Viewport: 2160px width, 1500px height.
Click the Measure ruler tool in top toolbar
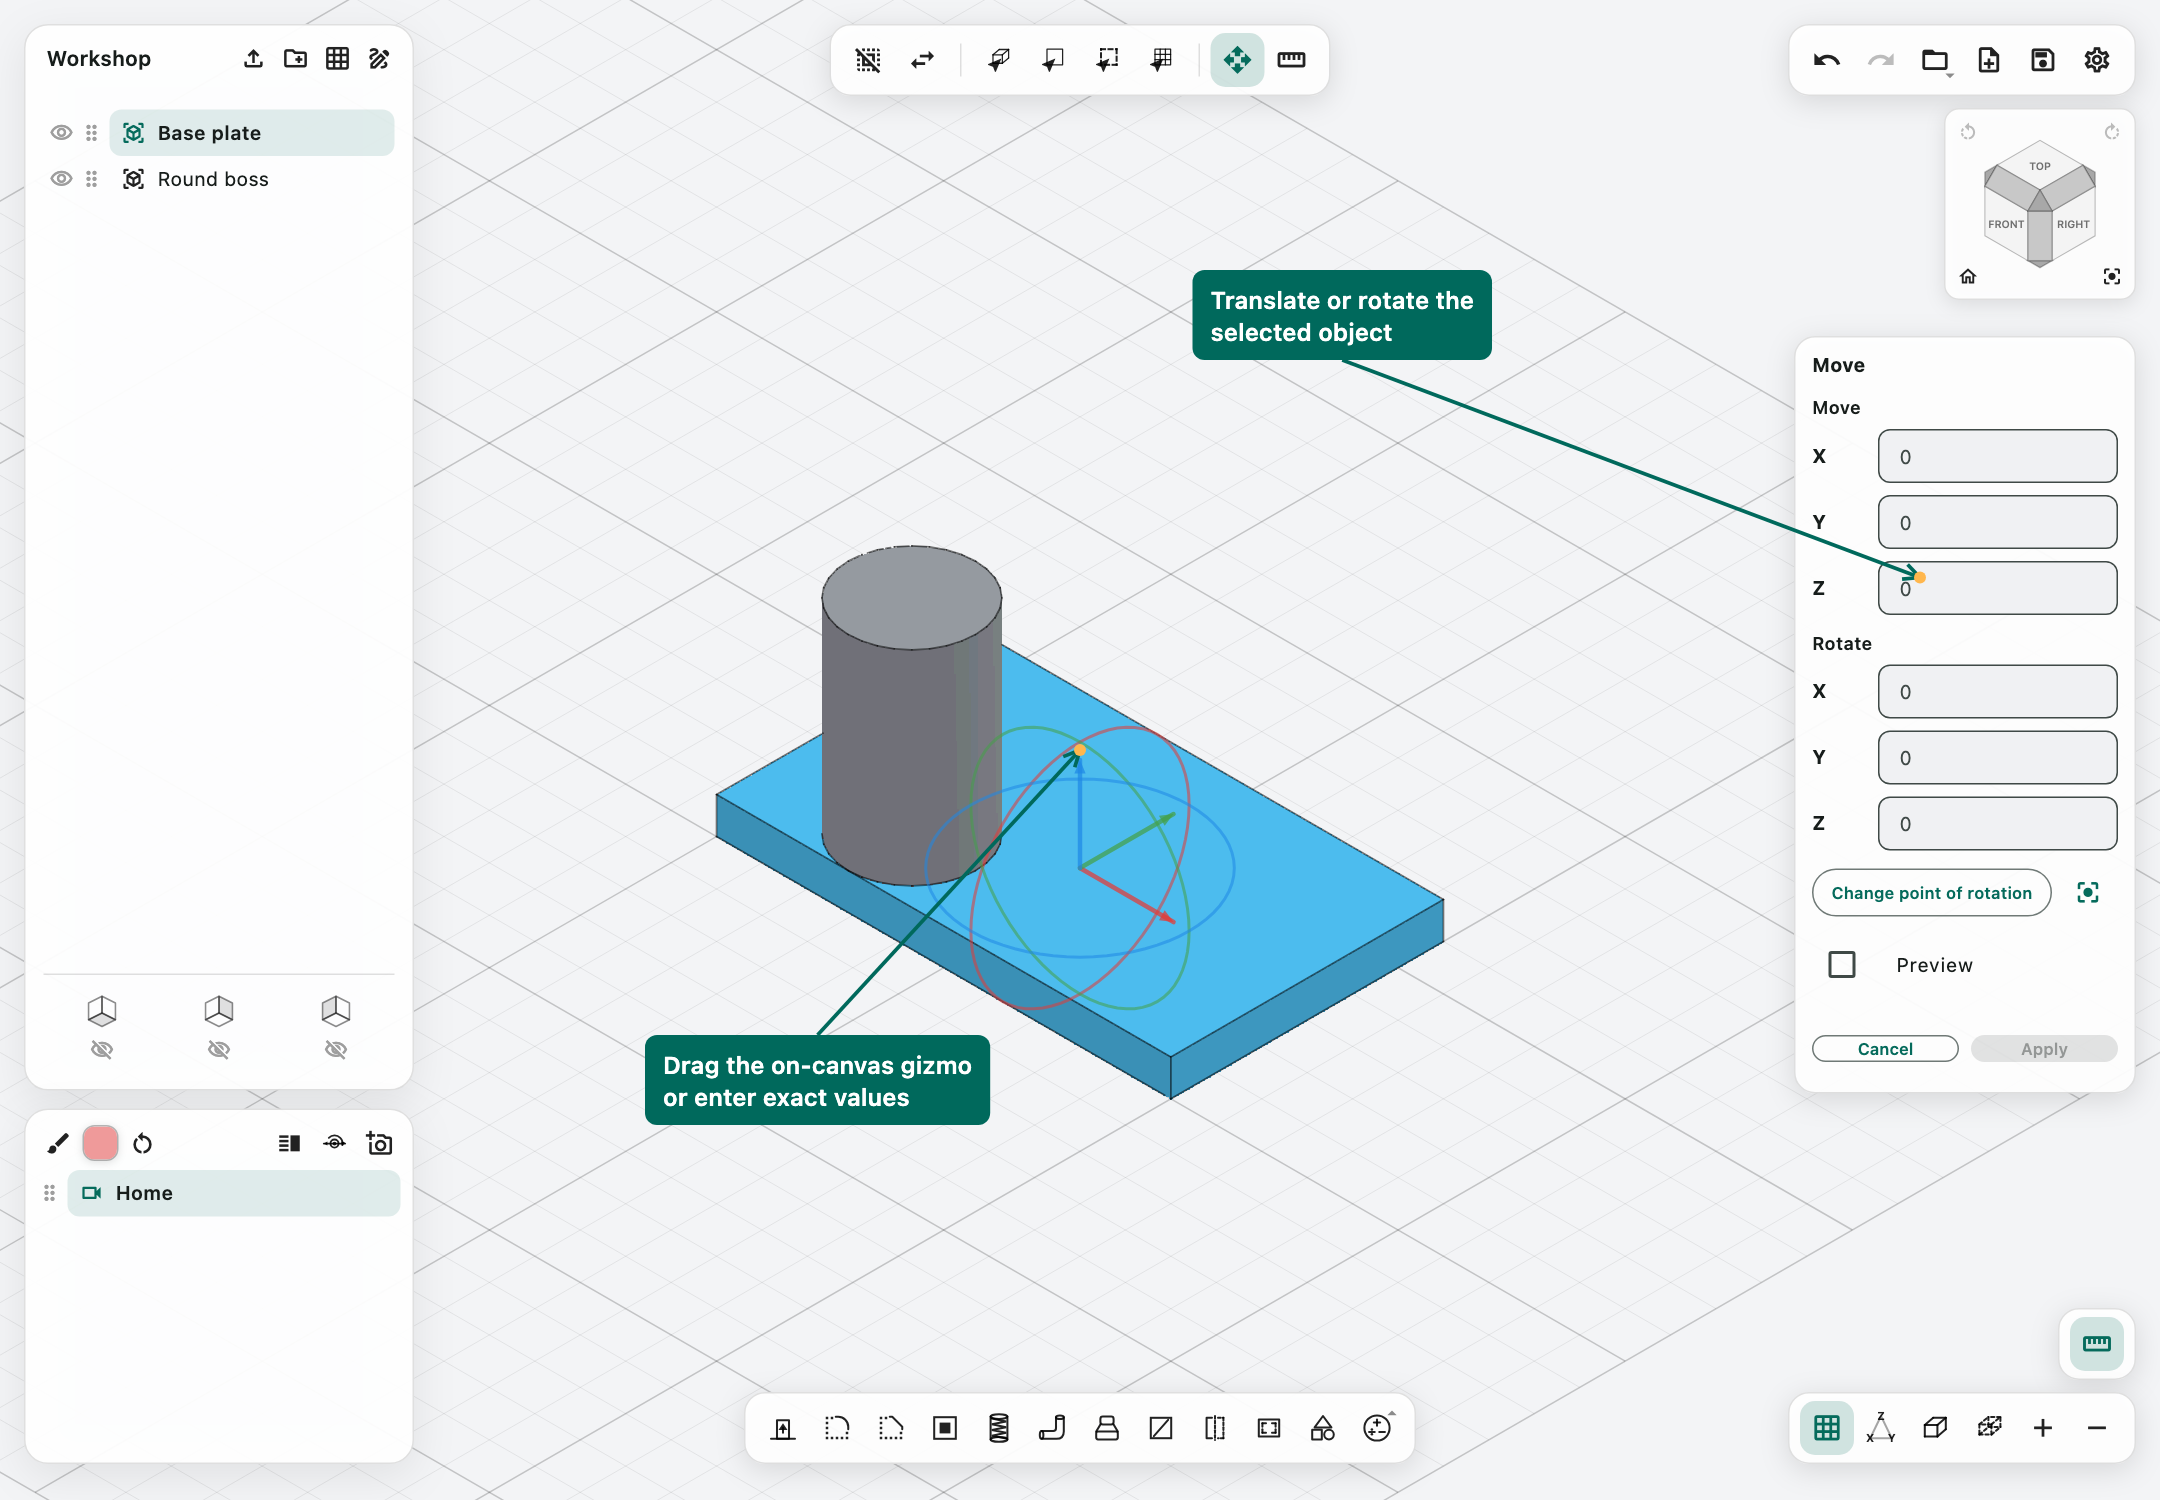(1291, 60)
